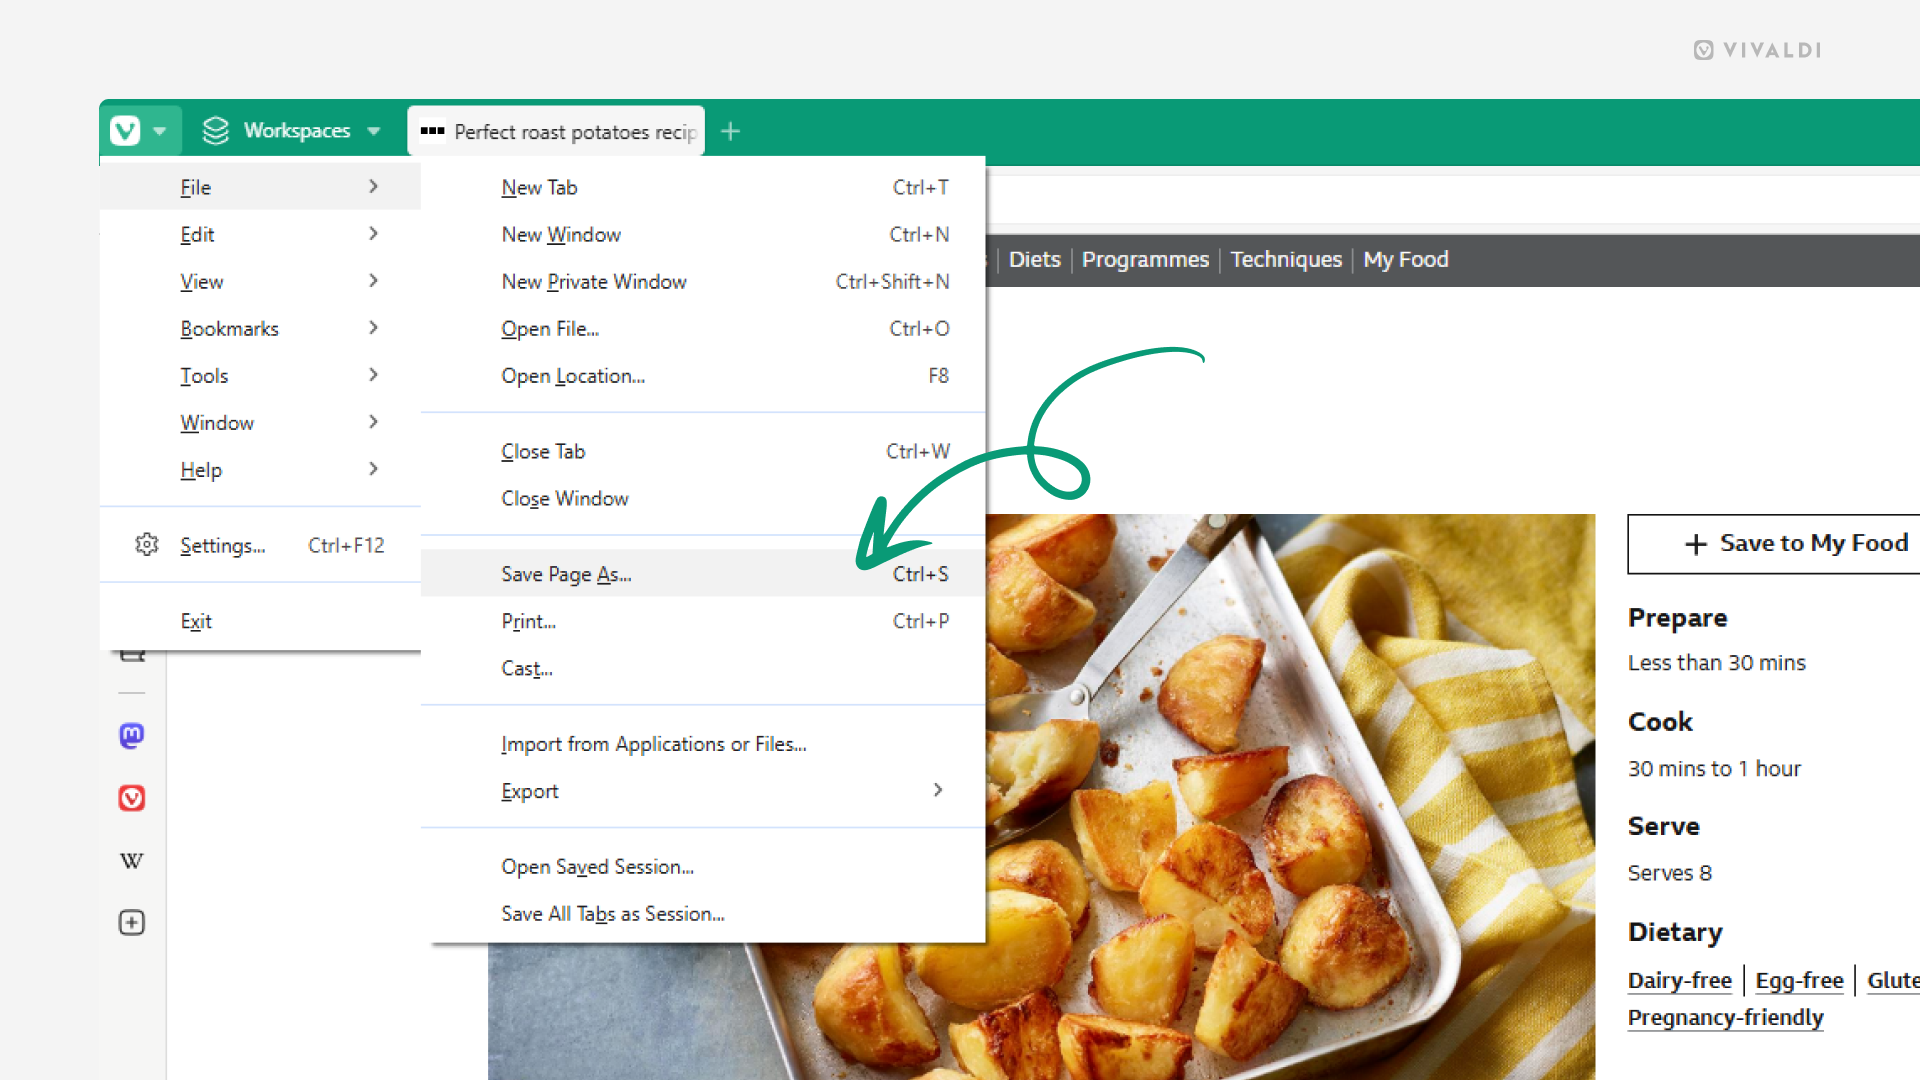
Task: Expand the Export submenu chevron
Action: [x=938, y=790]
